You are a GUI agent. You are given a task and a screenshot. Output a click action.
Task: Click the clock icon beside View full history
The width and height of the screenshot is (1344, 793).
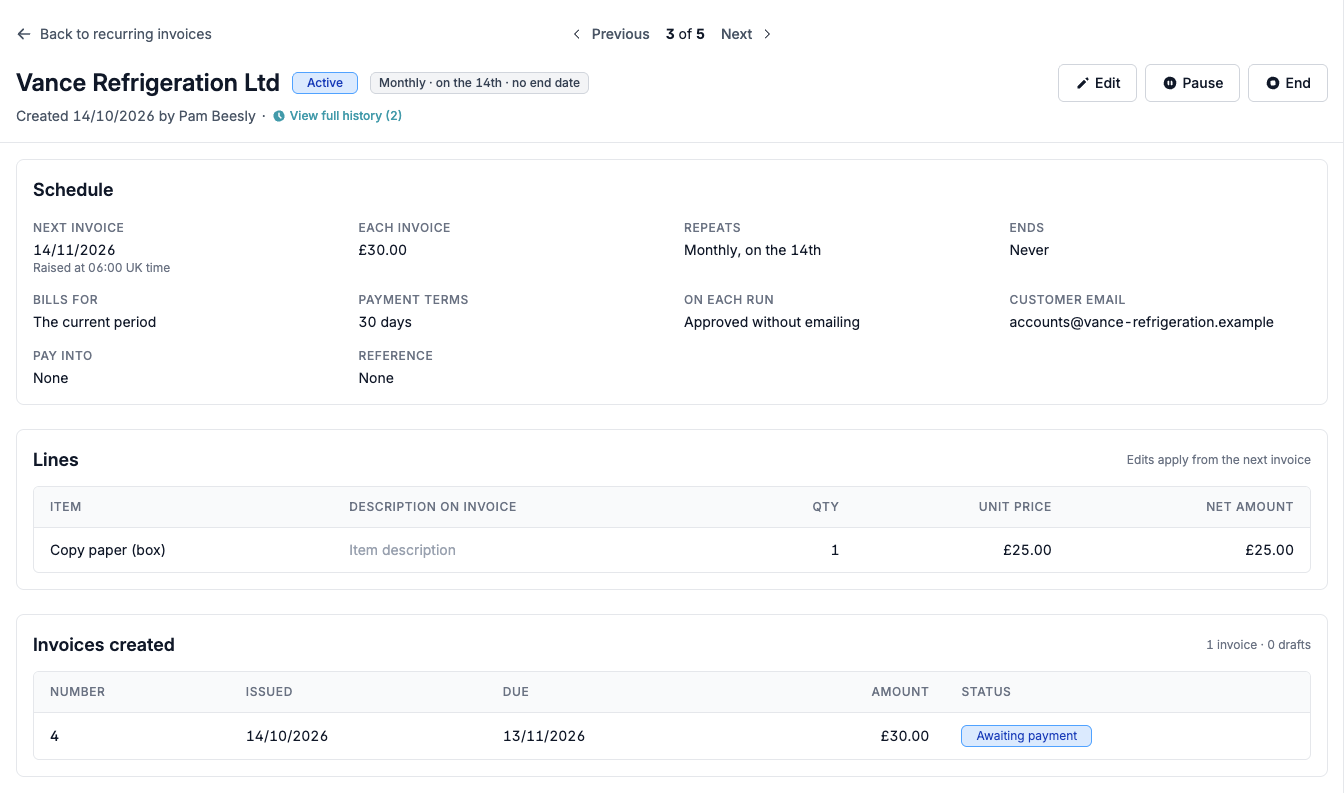click(x=279, y=116)
